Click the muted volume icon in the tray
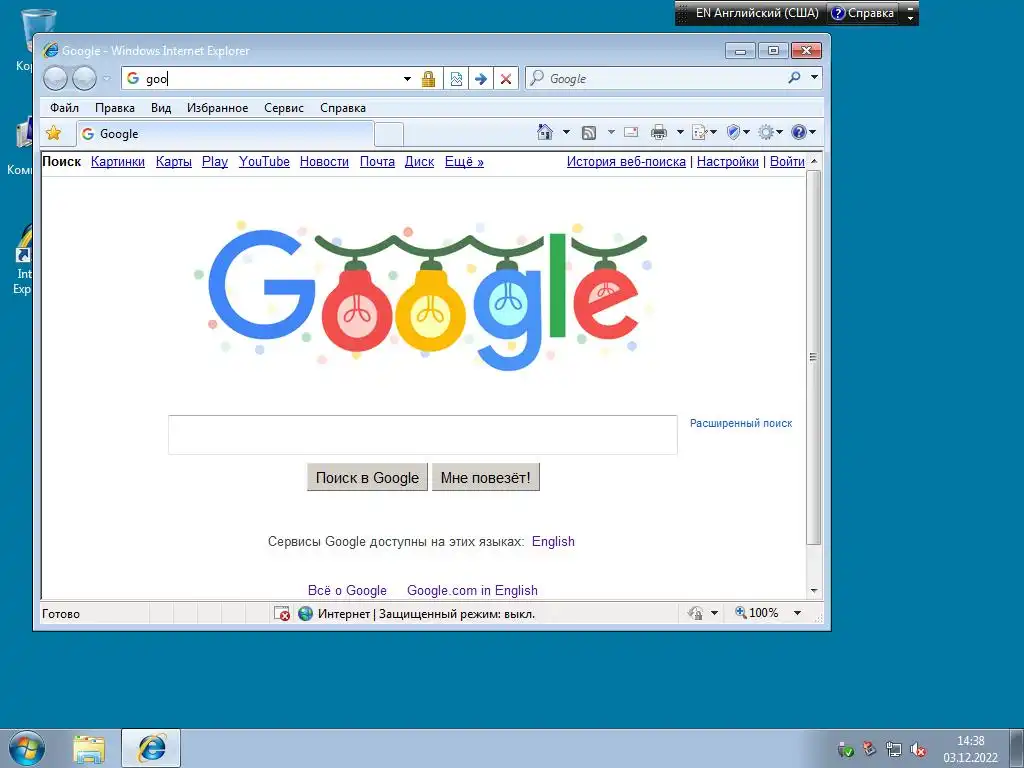 pyautogui.click(x=918, y=749)
